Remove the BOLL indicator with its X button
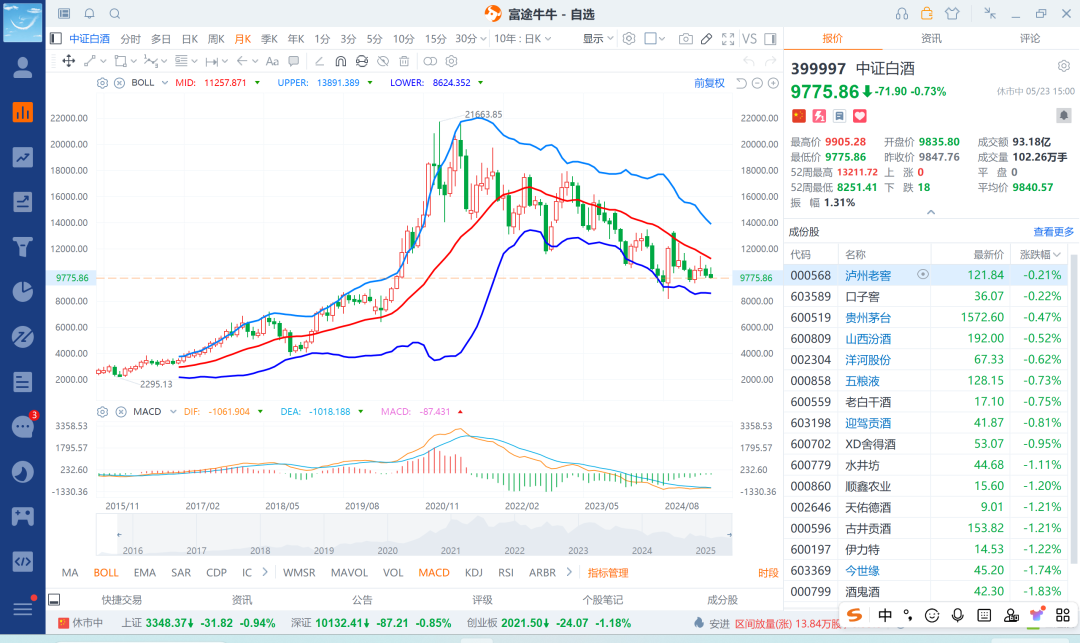Viewport: 1080px width, 643px height. (x=119, y=83)
